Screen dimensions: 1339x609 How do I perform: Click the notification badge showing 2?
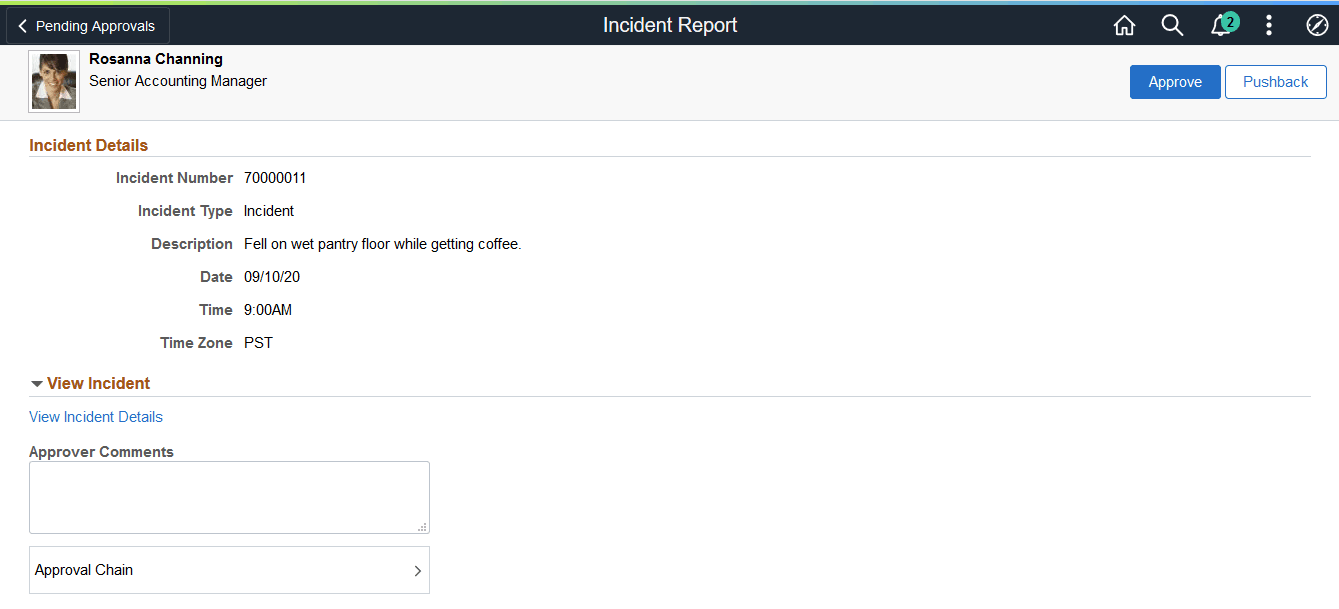1229,18
